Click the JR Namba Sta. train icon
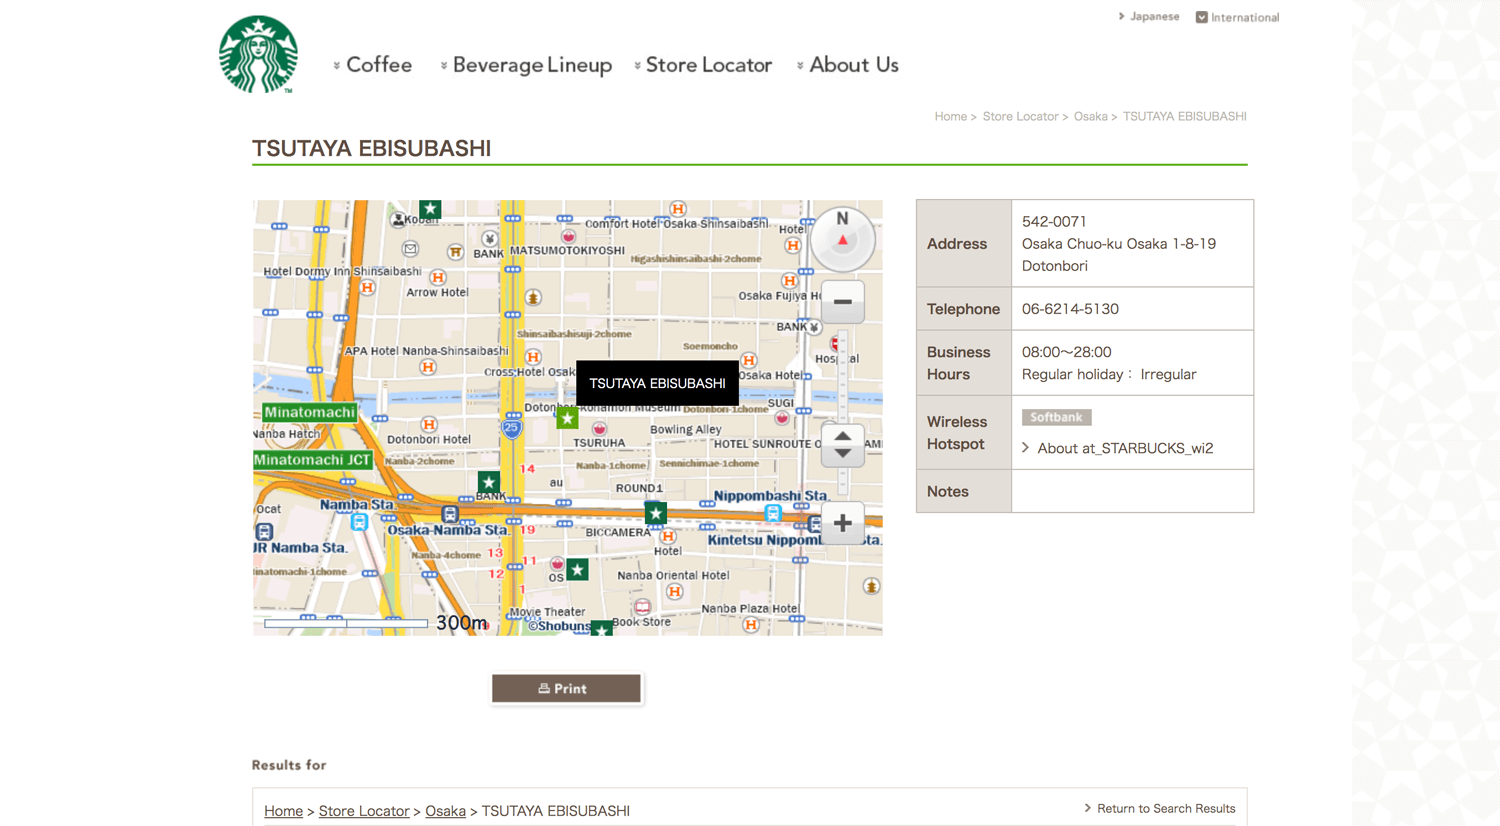The image size is (1500, 826). coord(264,532)
